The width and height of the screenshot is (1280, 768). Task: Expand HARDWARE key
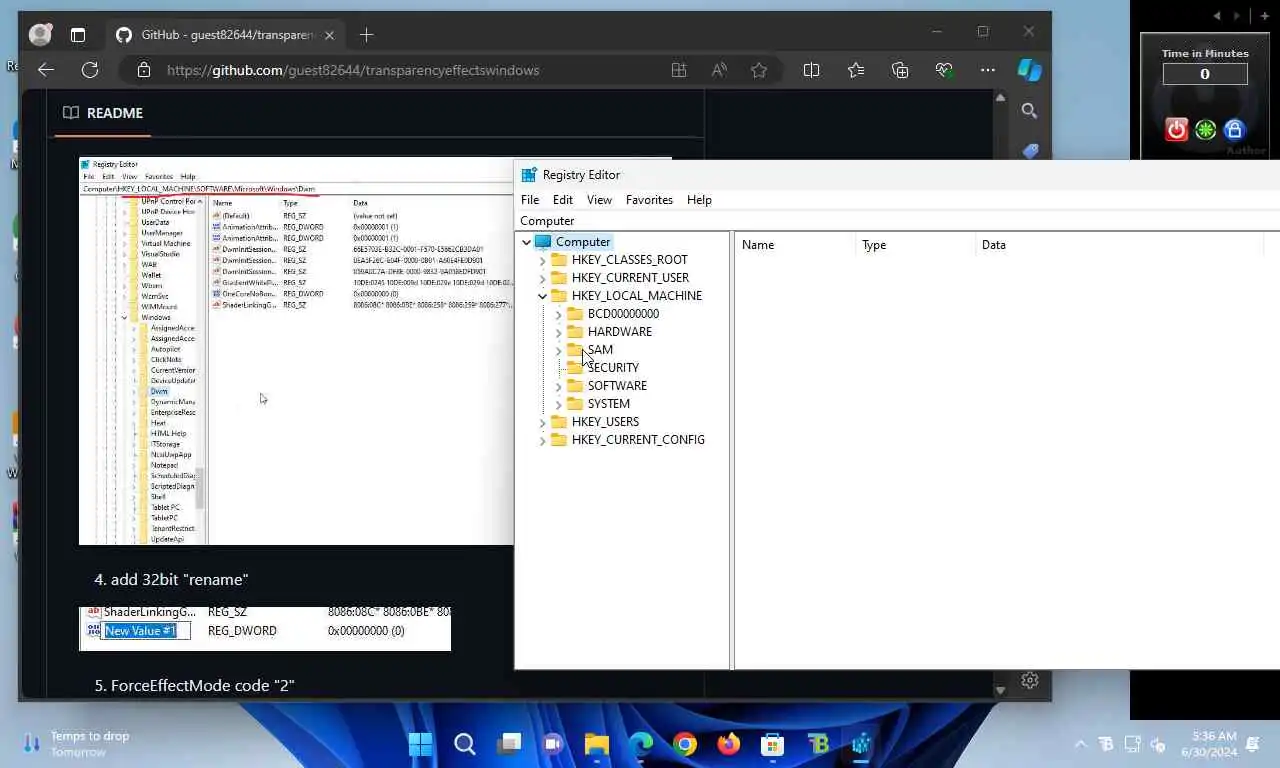point(558,332)
